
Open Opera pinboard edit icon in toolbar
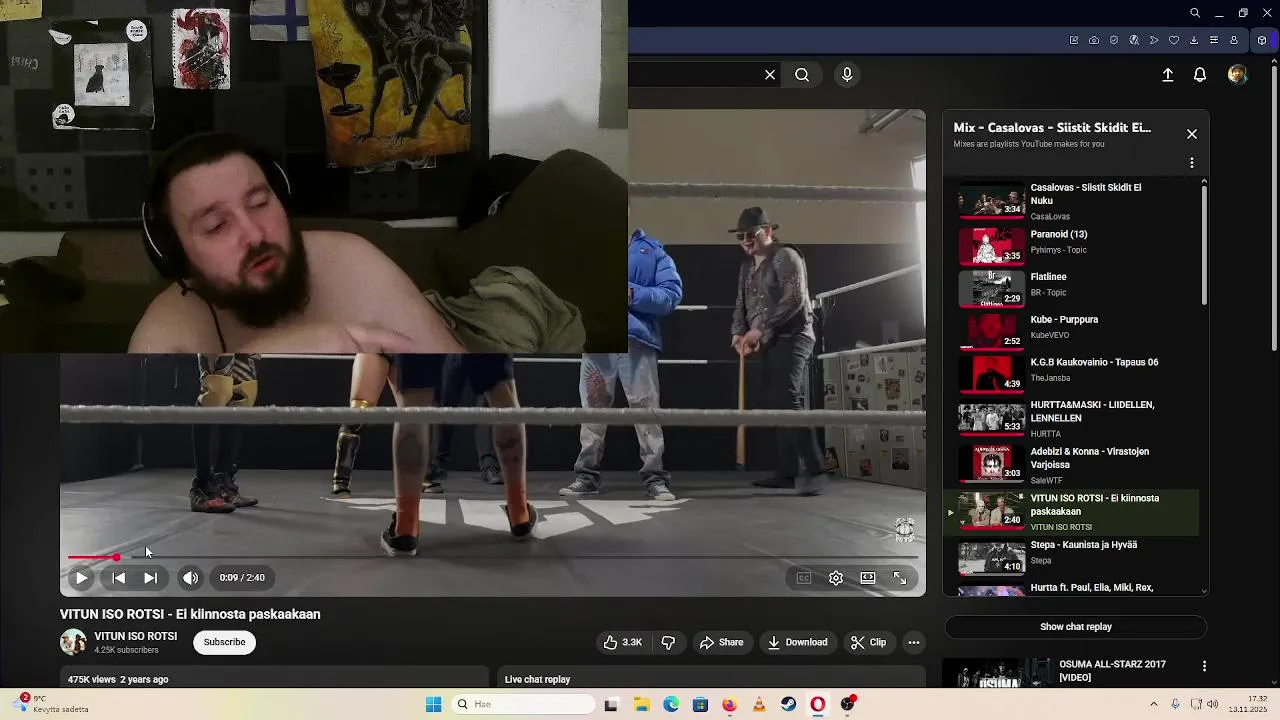pyautogui.click(x=1074, y=41)
